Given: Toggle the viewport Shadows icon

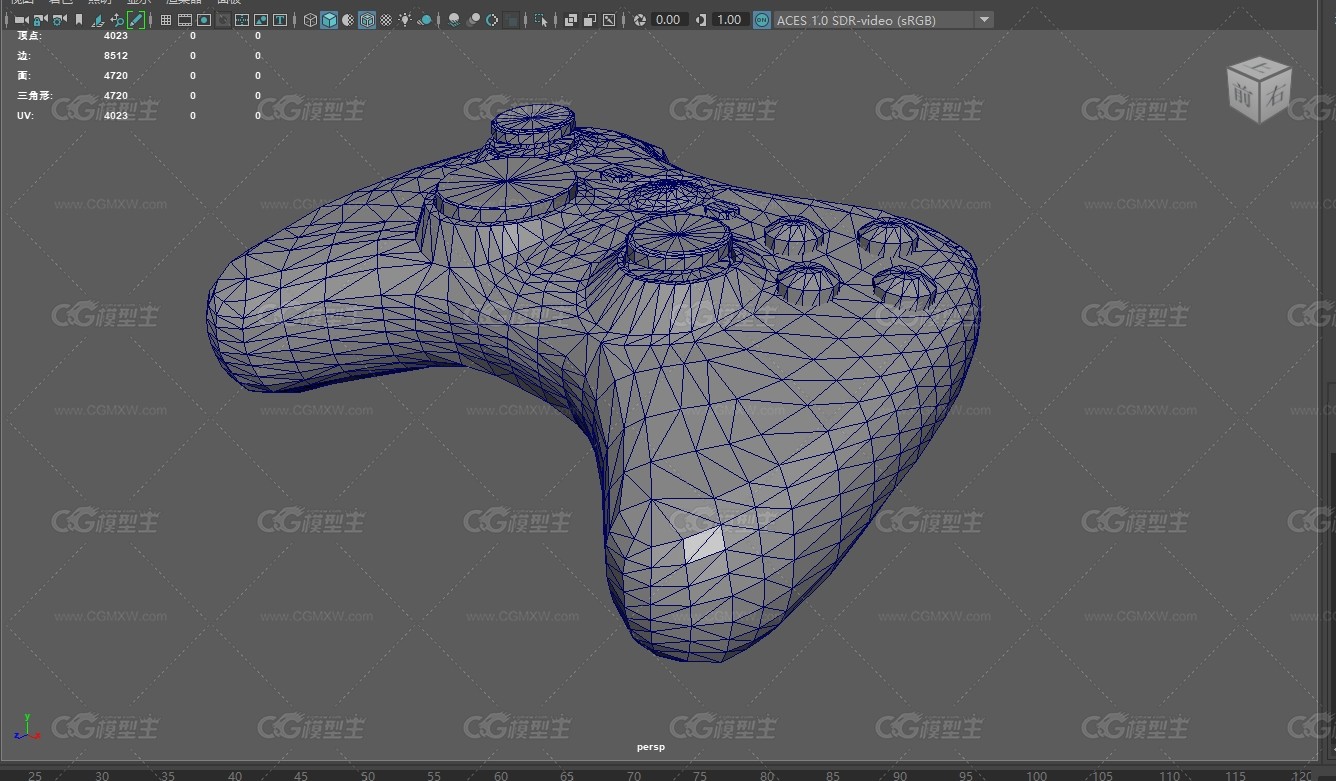Looking at the screenshot, I should point(425,20).
